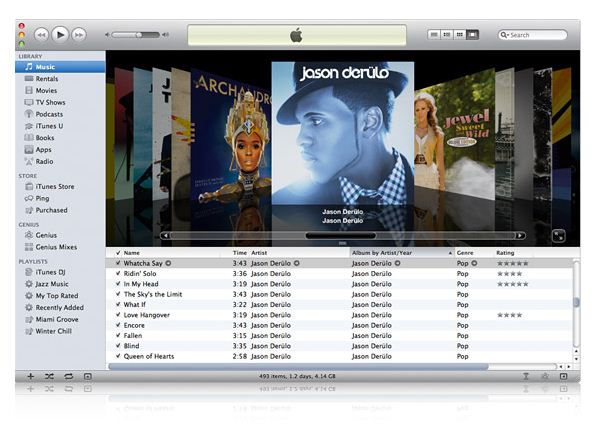
Task: Uncheck the Fallen song checkbox
Action: click(x=118, y=336)
